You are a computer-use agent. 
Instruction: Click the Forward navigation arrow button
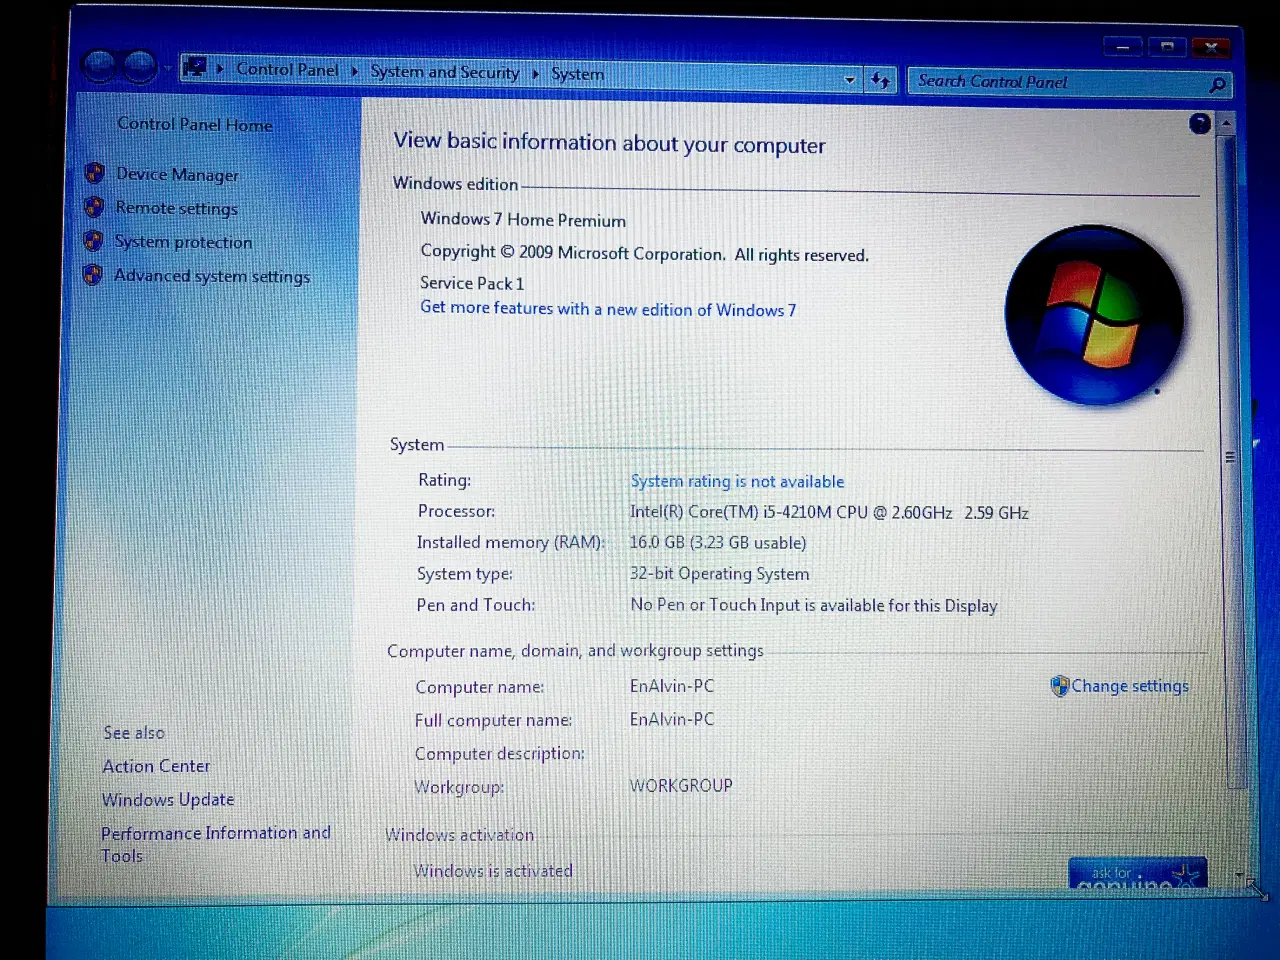(140, 67)
